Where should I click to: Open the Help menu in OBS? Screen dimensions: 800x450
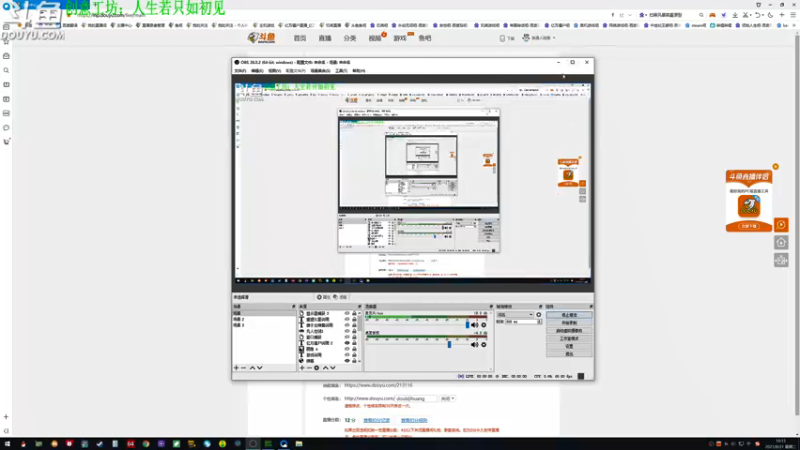click(359, 71)
